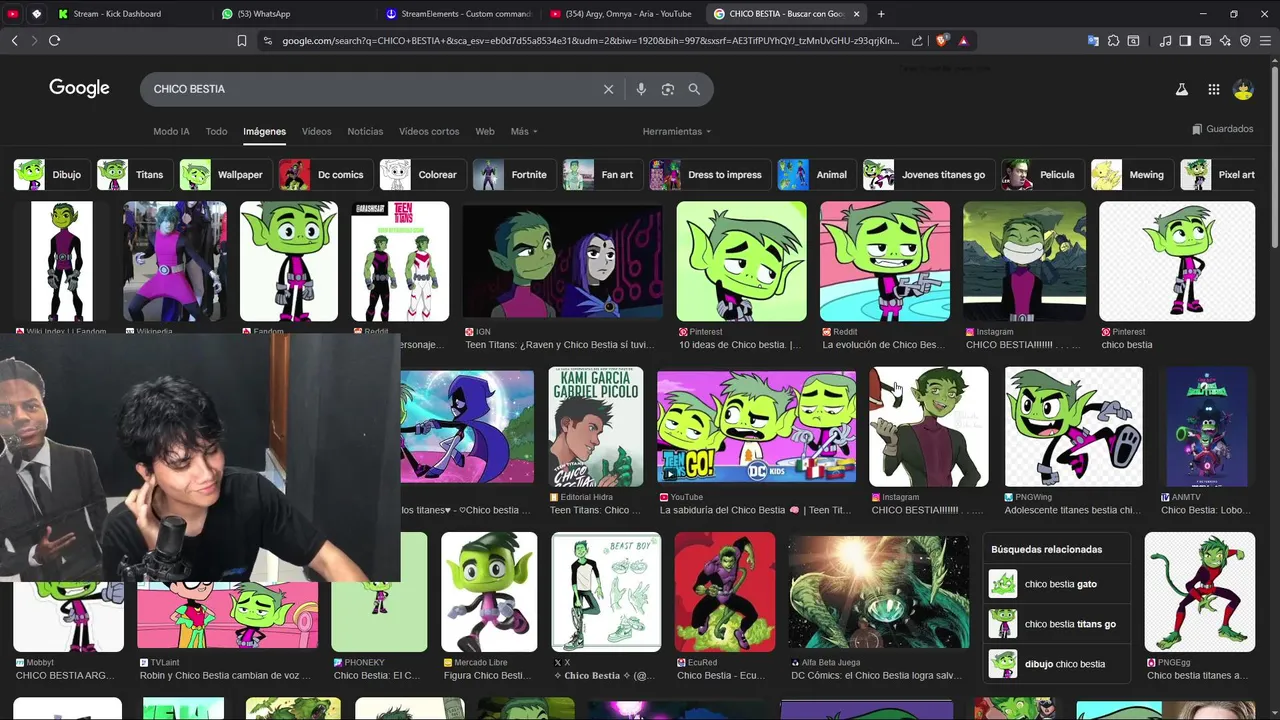Open Brave Rewards triangle icon
The height and width of the screenshot is (720, 1280).
(963, 41)
